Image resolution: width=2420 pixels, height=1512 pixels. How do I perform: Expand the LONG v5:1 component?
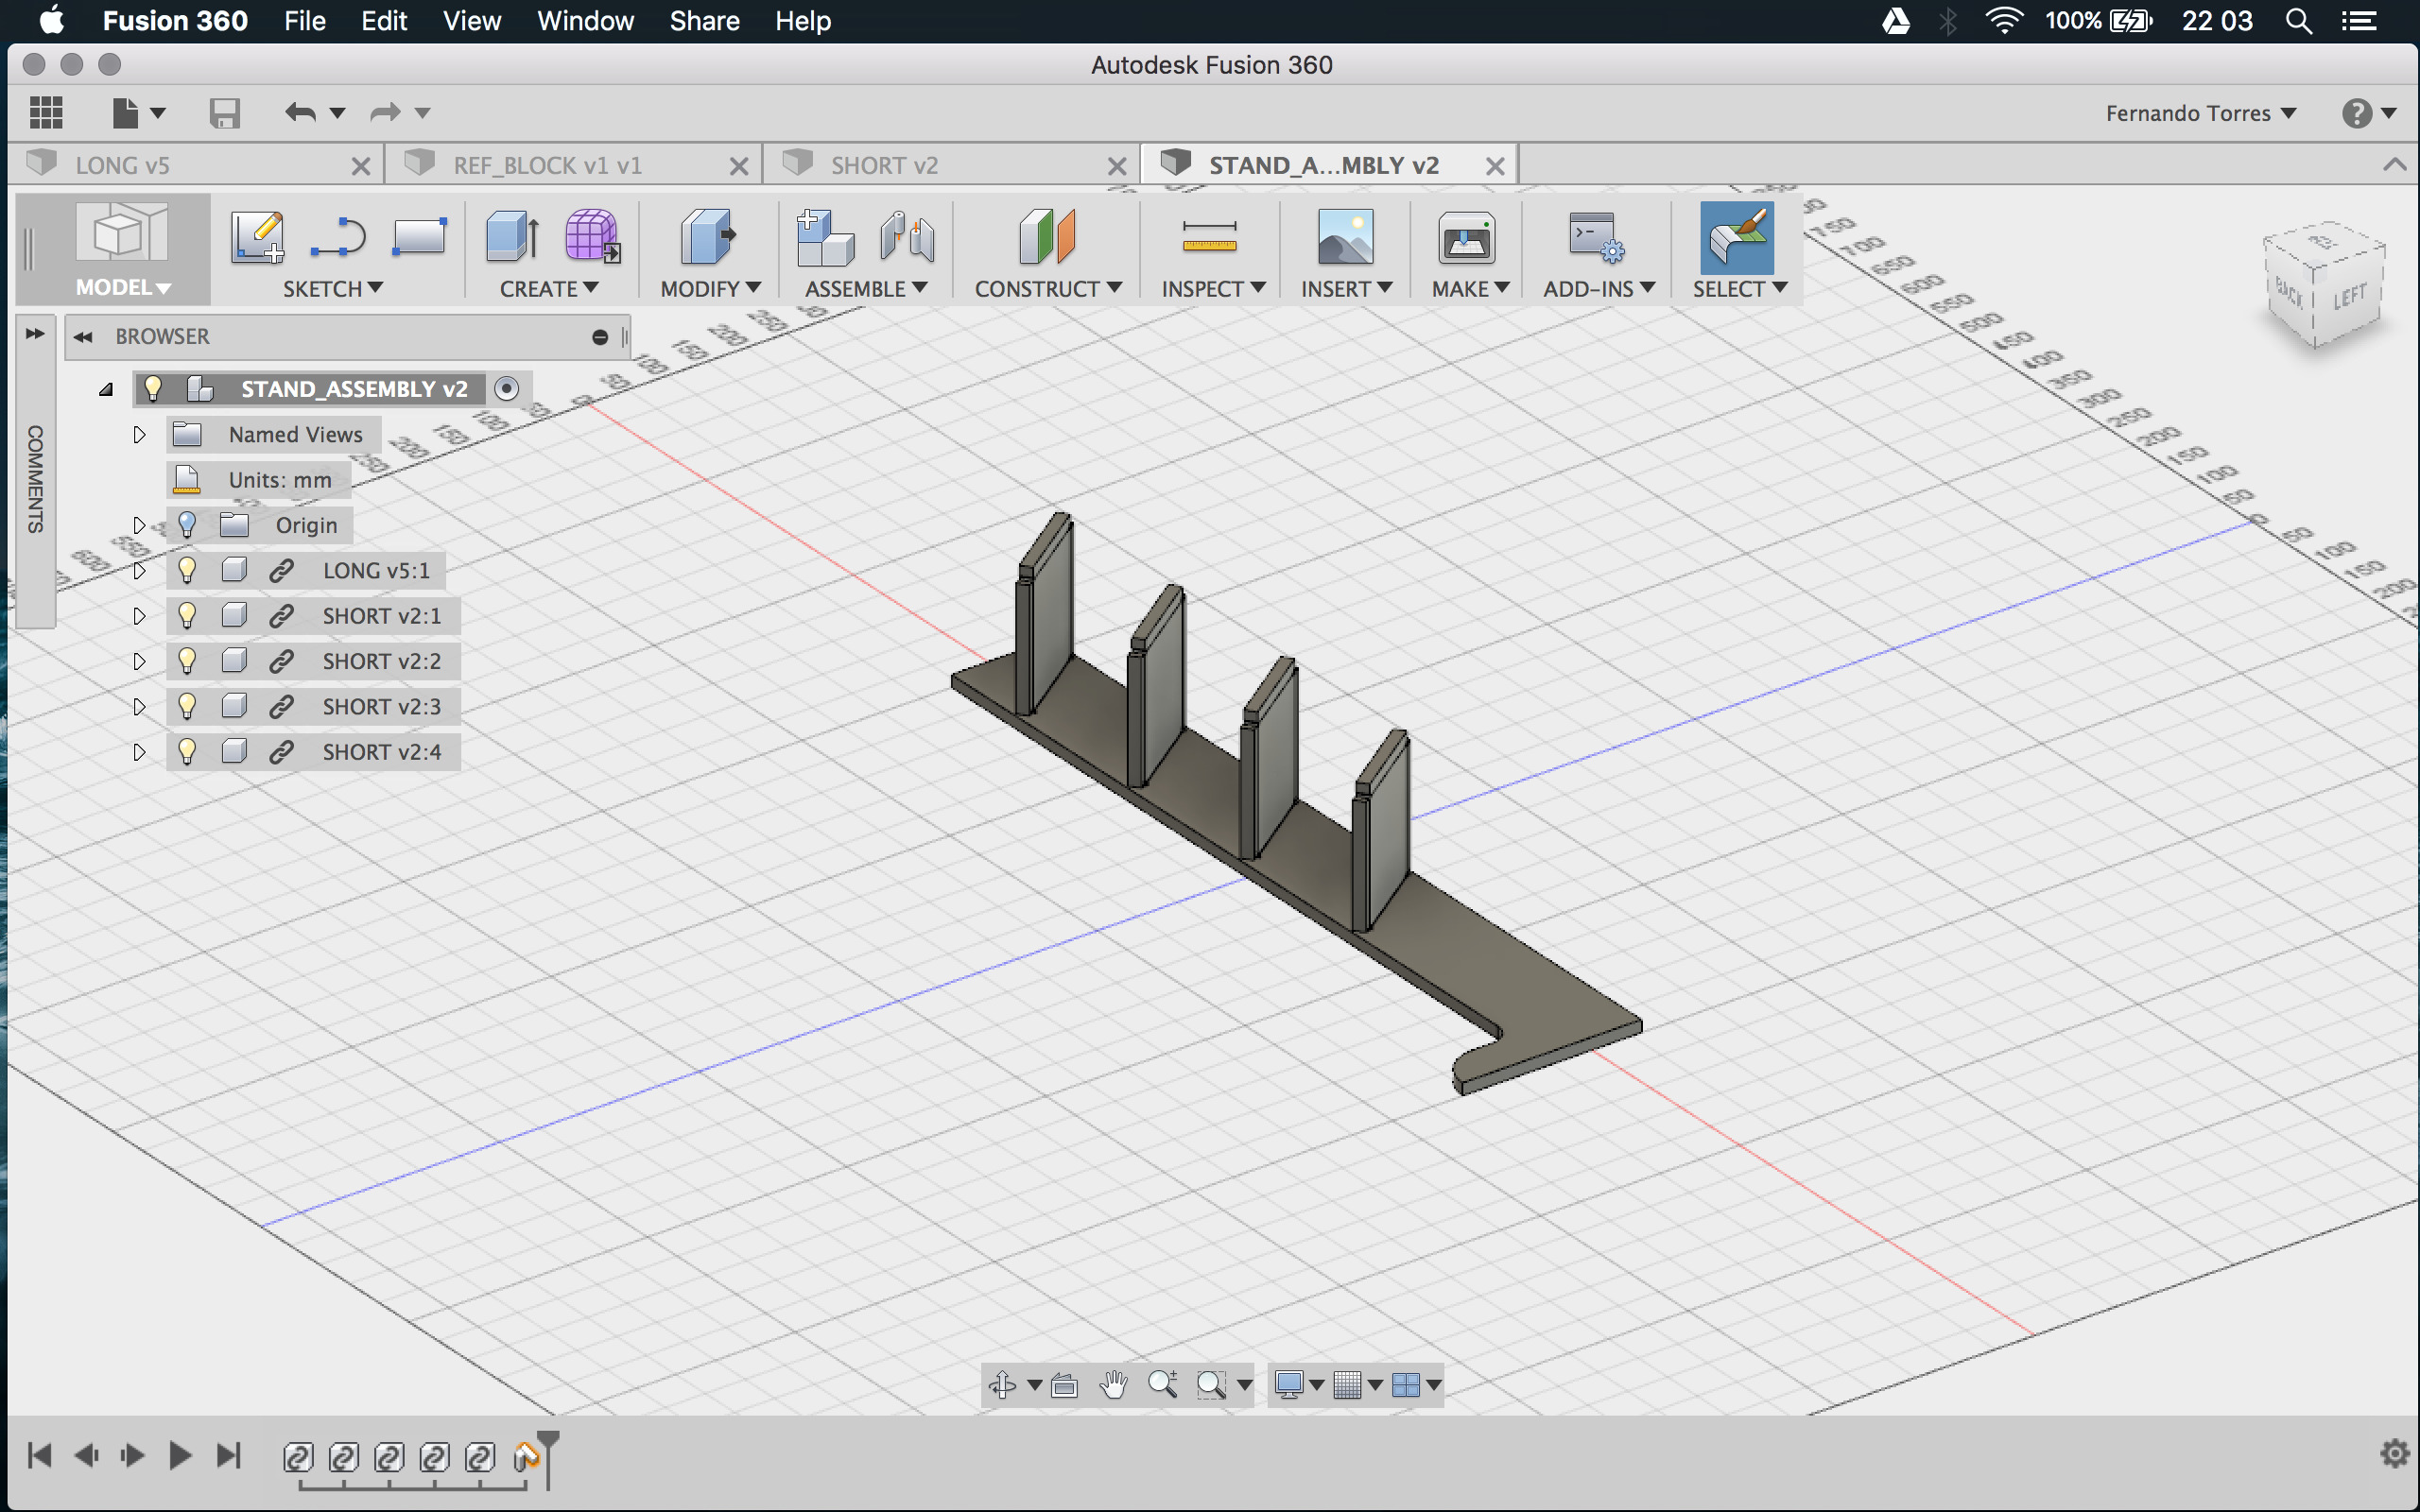pos(139,570)
